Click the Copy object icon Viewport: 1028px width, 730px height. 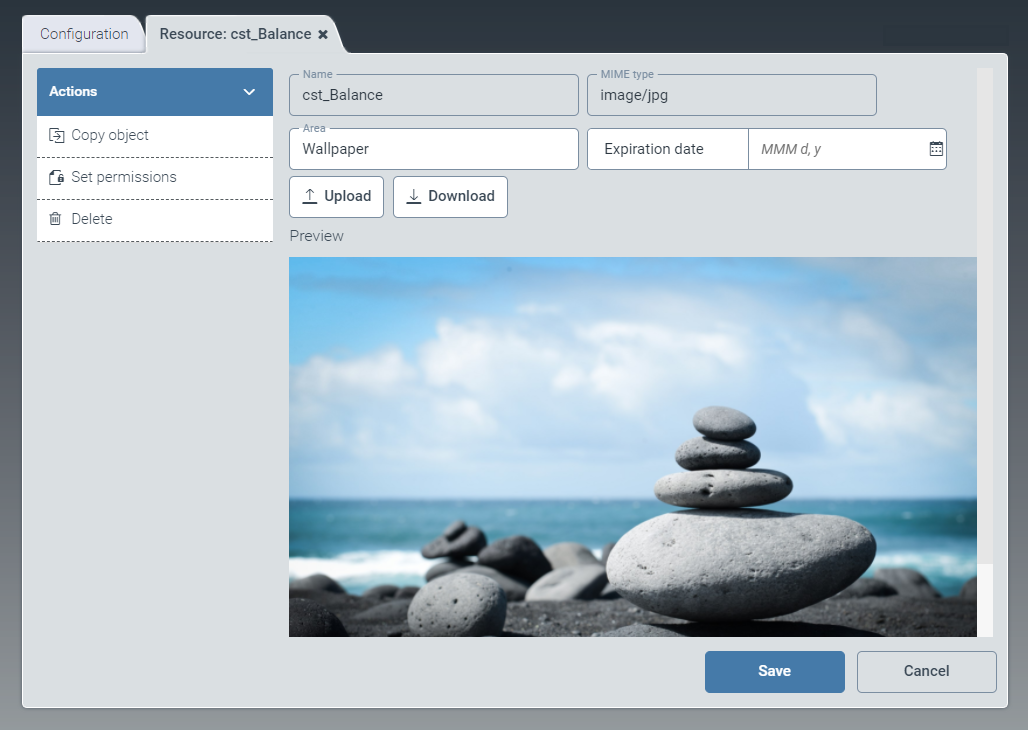tap(56, 135)
